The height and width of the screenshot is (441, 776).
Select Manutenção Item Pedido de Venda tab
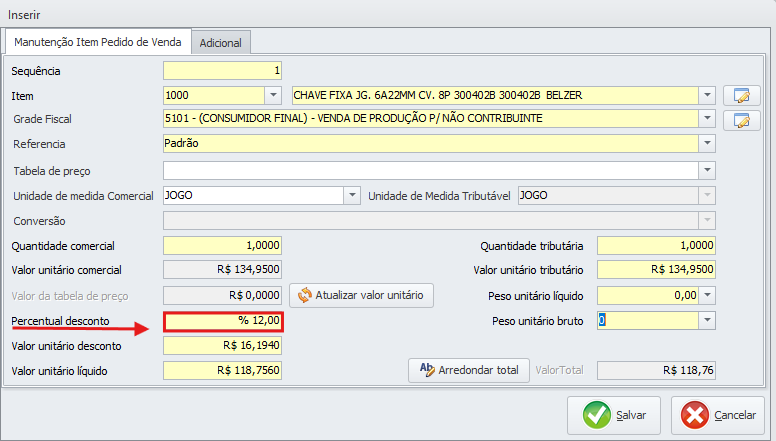[98, 42]
